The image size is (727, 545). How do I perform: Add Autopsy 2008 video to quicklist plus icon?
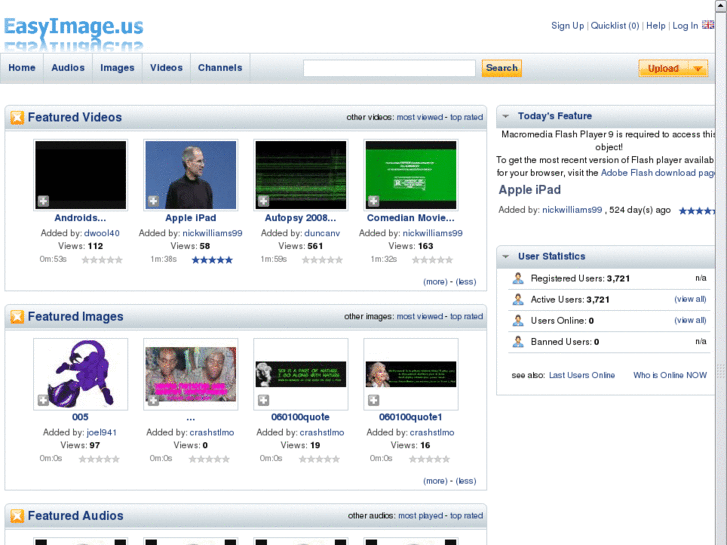263,201
